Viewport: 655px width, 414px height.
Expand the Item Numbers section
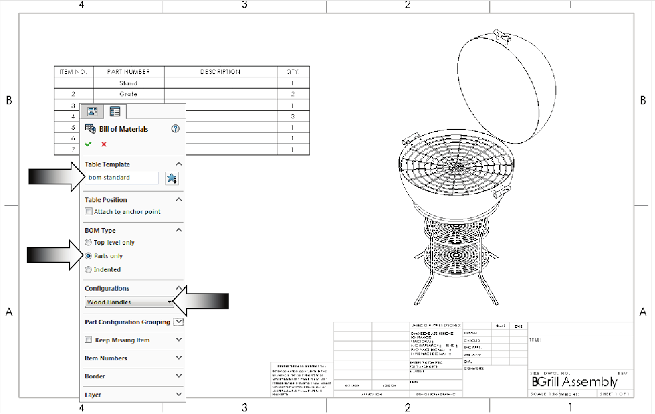[179, 358]
